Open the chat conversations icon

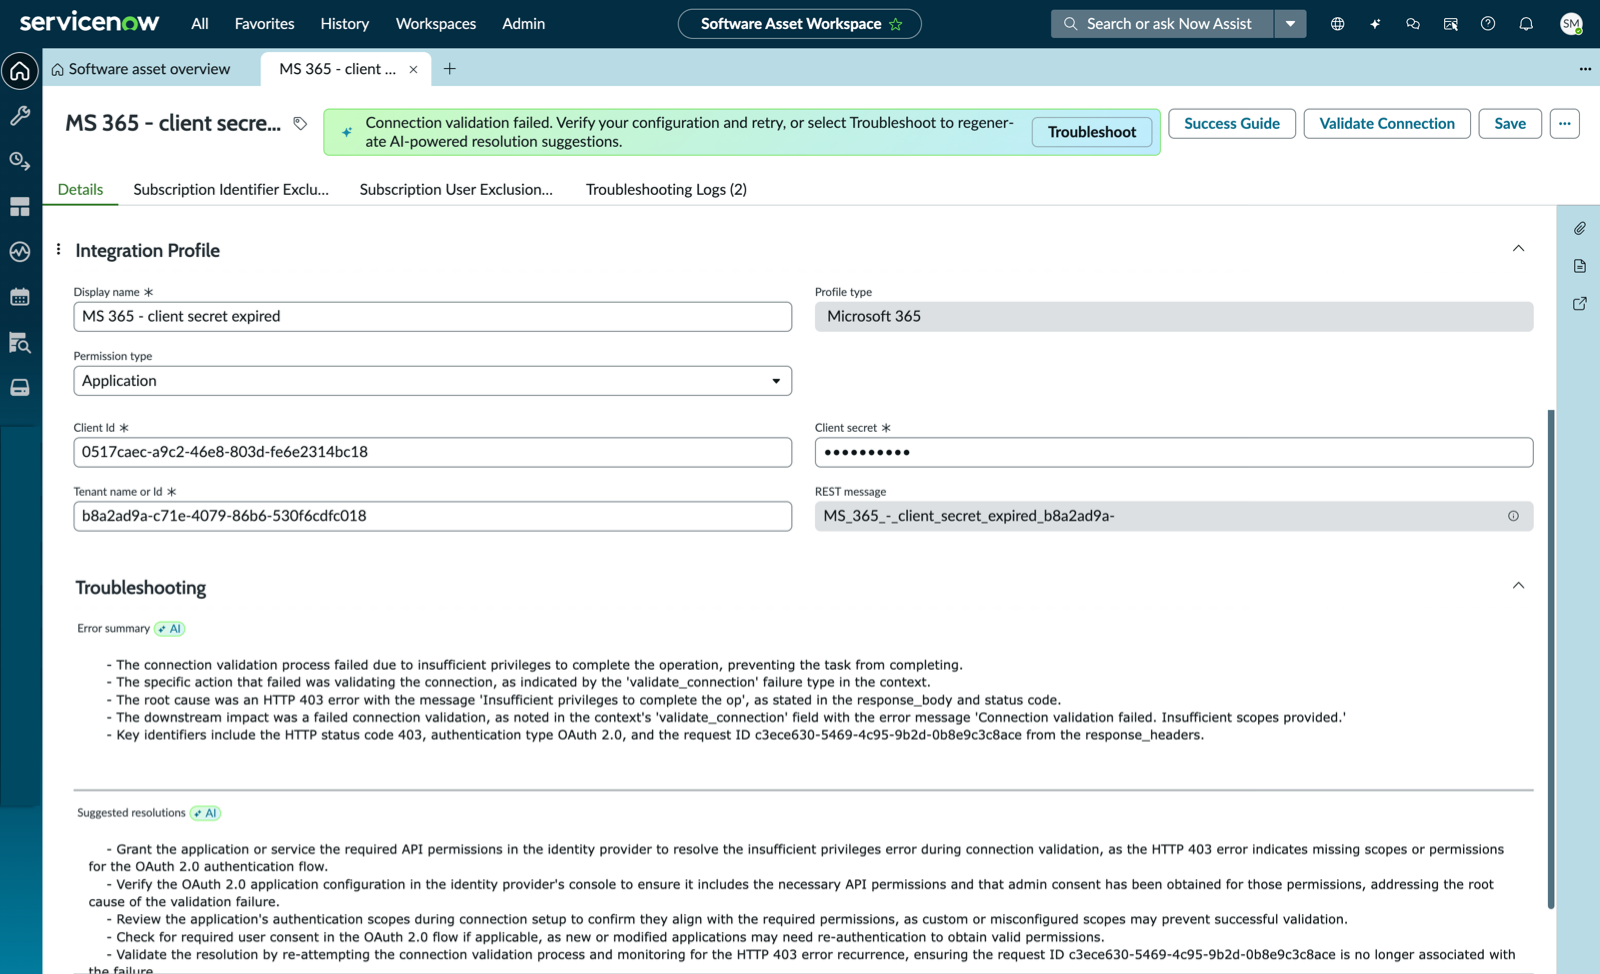click(1413, 24)
